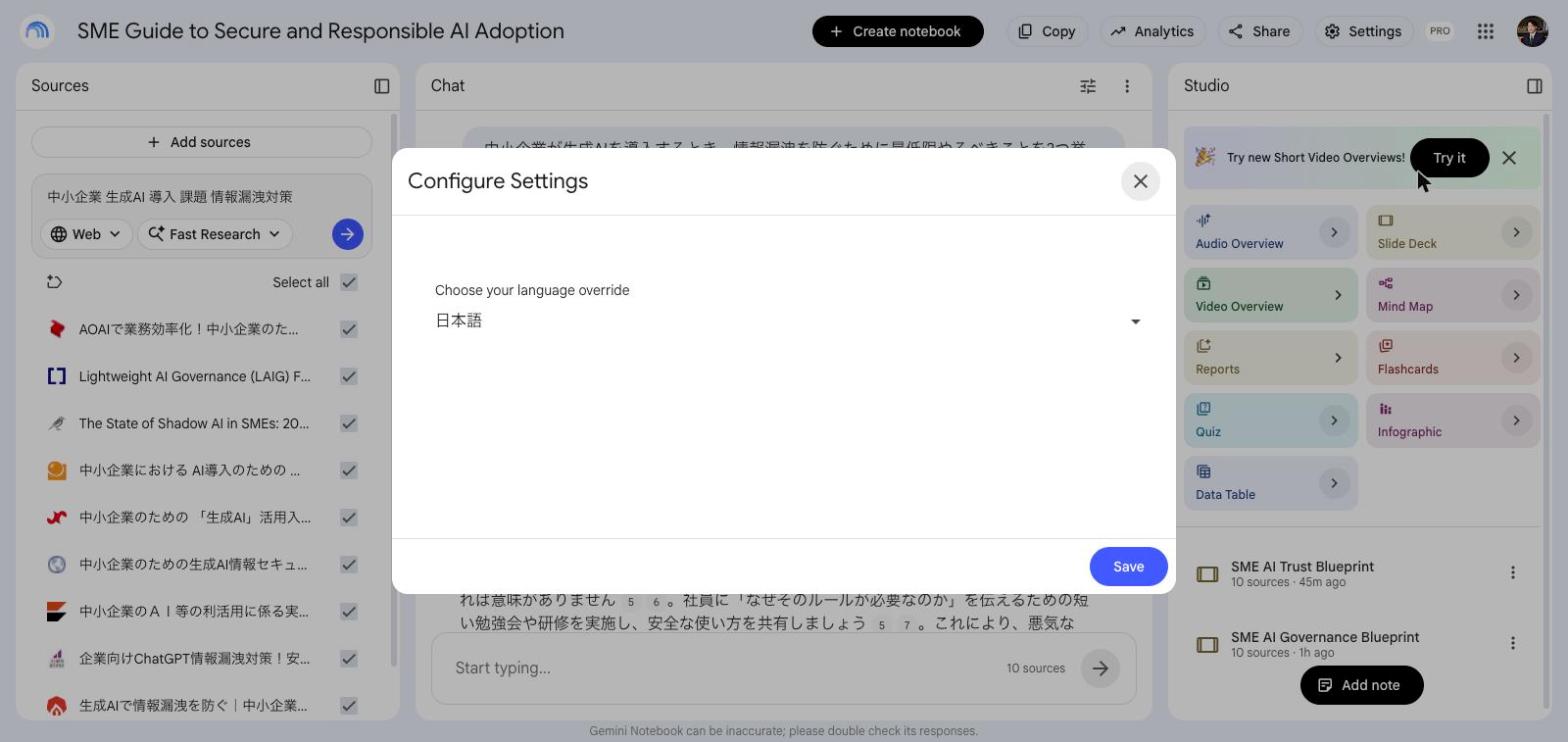This screenshot has width=1568, height=742.
Task: Close the Configure Settings dialog
Action: coord(1140,181)
